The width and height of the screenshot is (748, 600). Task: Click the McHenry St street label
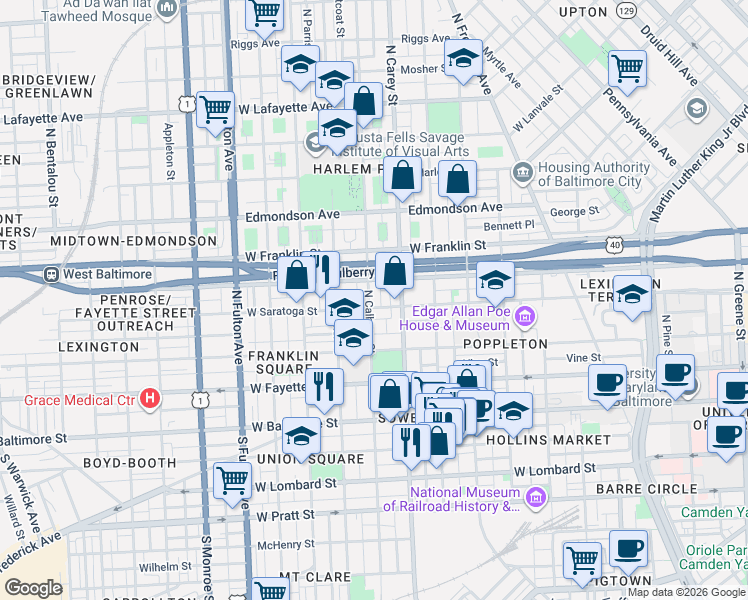pyautogui.click(x=286, y=545)
